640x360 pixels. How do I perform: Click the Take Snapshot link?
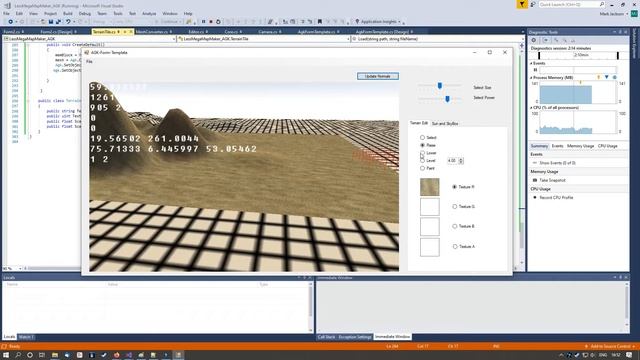[552, 180]
